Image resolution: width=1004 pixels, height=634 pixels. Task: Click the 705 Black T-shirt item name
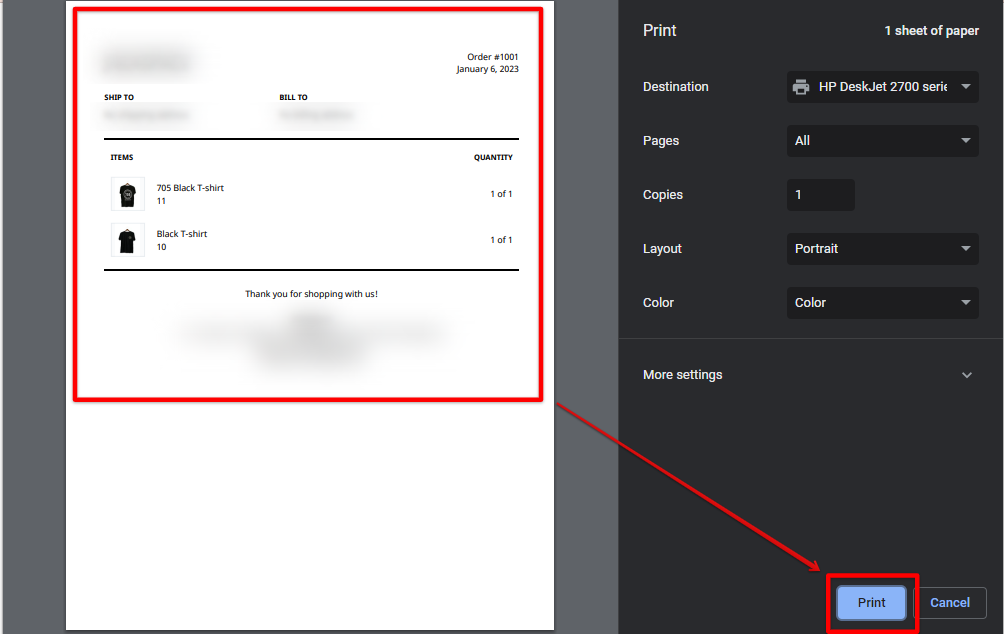click(190, 187)
